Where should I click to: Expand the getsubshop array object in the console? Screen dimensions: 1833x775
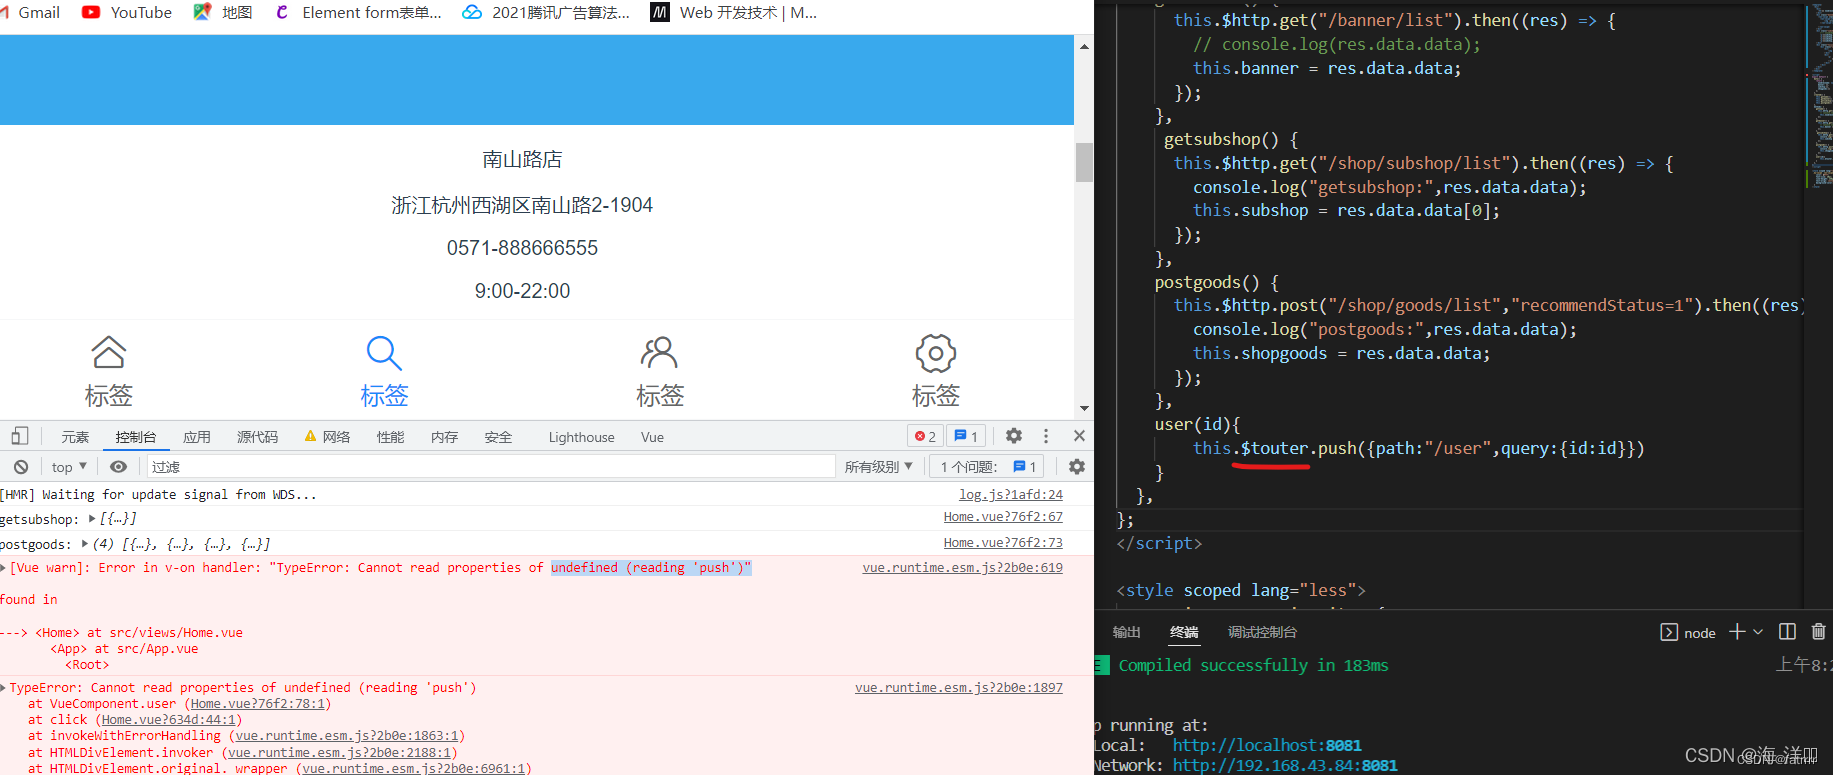click(x=92, y=519)
